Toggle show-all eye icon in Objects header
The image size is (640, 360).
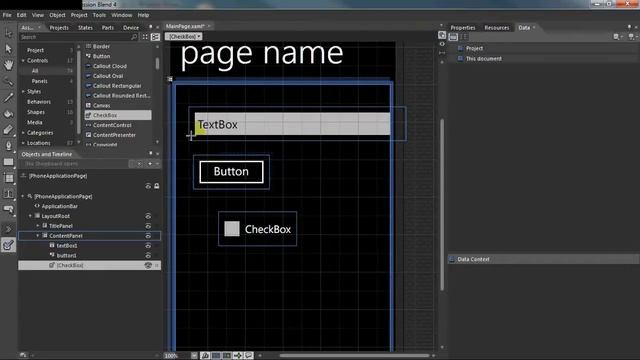pyautogui.click(x=148, y=186)
